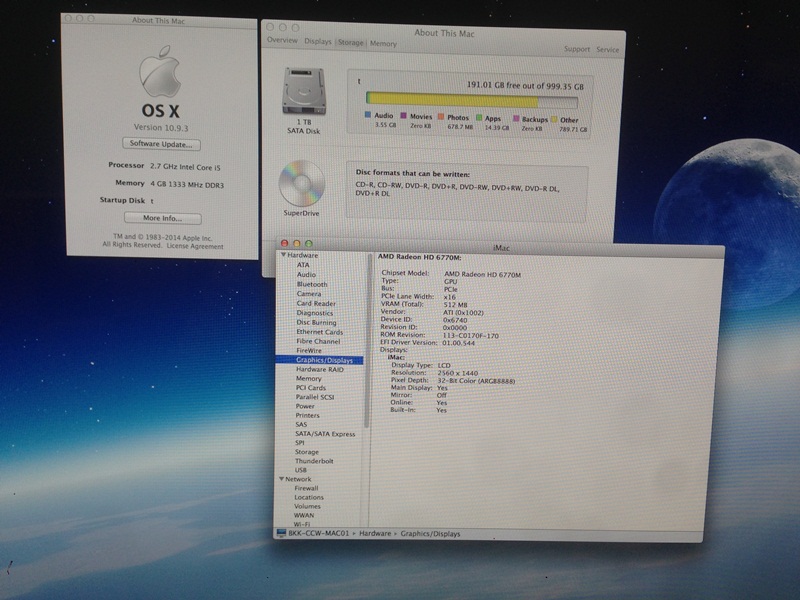Click the orange Photos legend swatch
The height and width of the screenshot is (600, 800).
point(441,117)
